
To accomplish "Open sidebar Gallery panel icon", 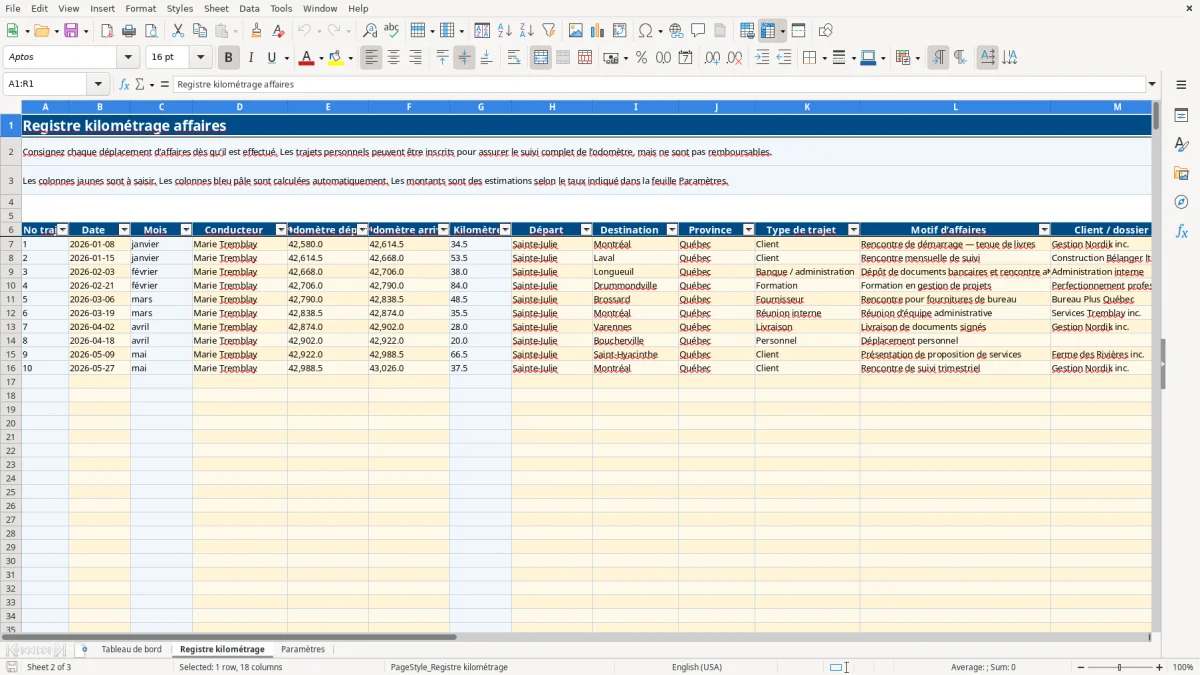I will [1181, 174].
